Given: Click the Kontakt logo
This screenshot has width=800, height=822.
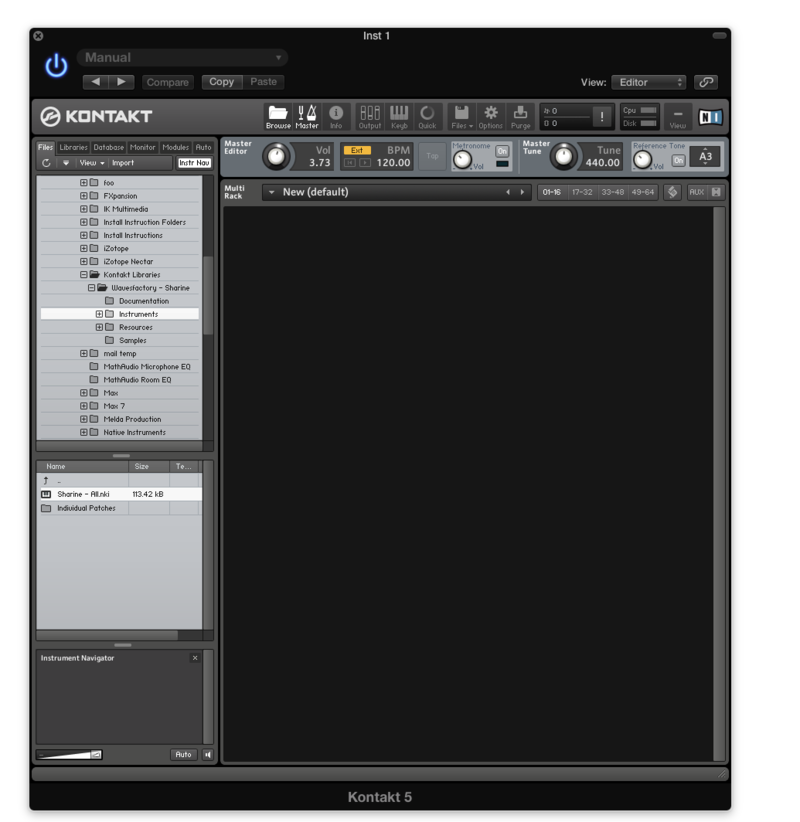Looking at the screenshot, I should 96,116.
